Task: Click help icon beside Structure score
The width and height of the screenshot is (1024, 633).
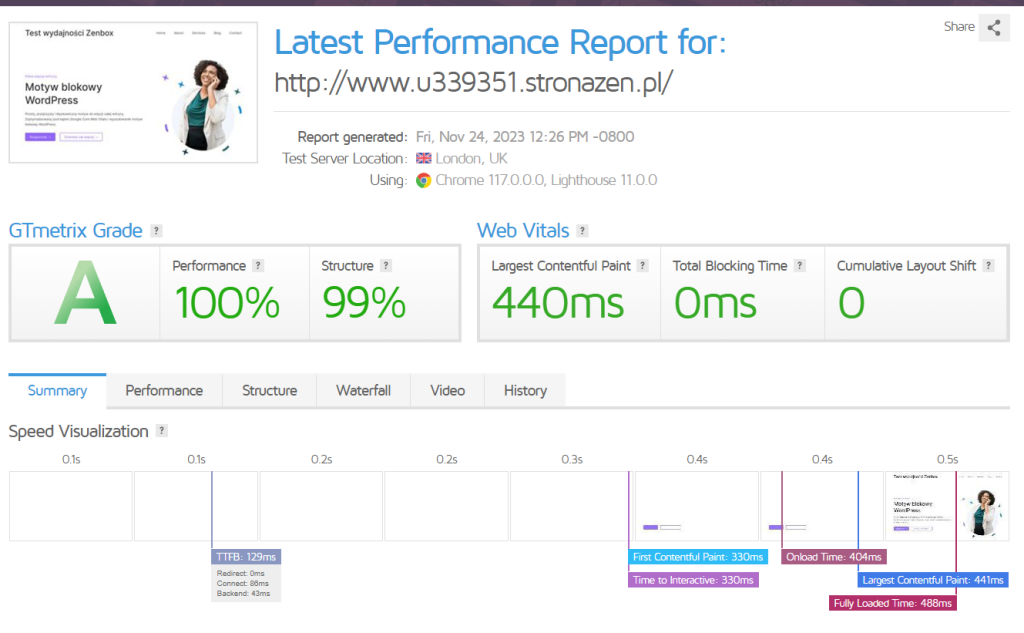Action: (x=386, y=266)
